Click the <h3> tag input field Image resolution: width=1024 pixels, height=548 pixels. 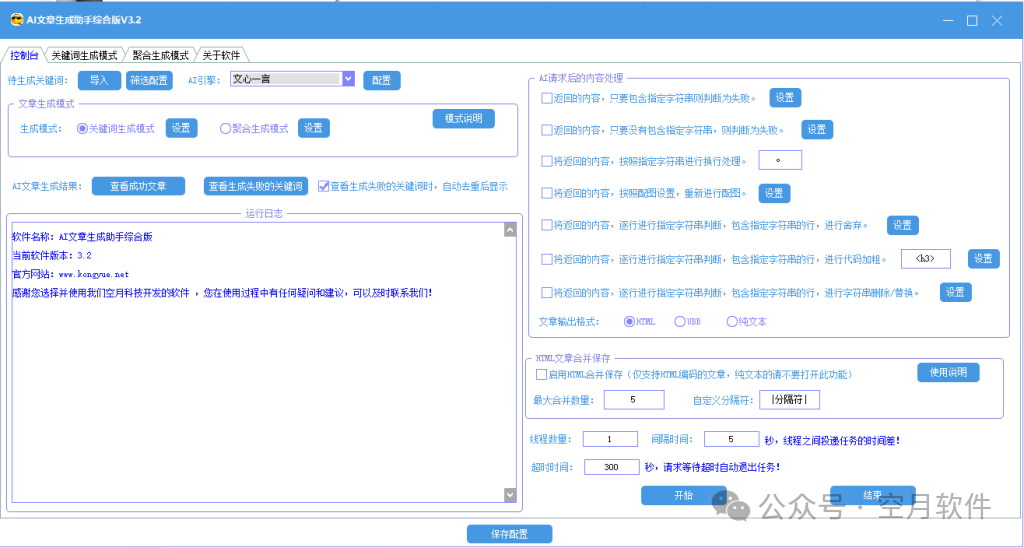pos(925,259)
